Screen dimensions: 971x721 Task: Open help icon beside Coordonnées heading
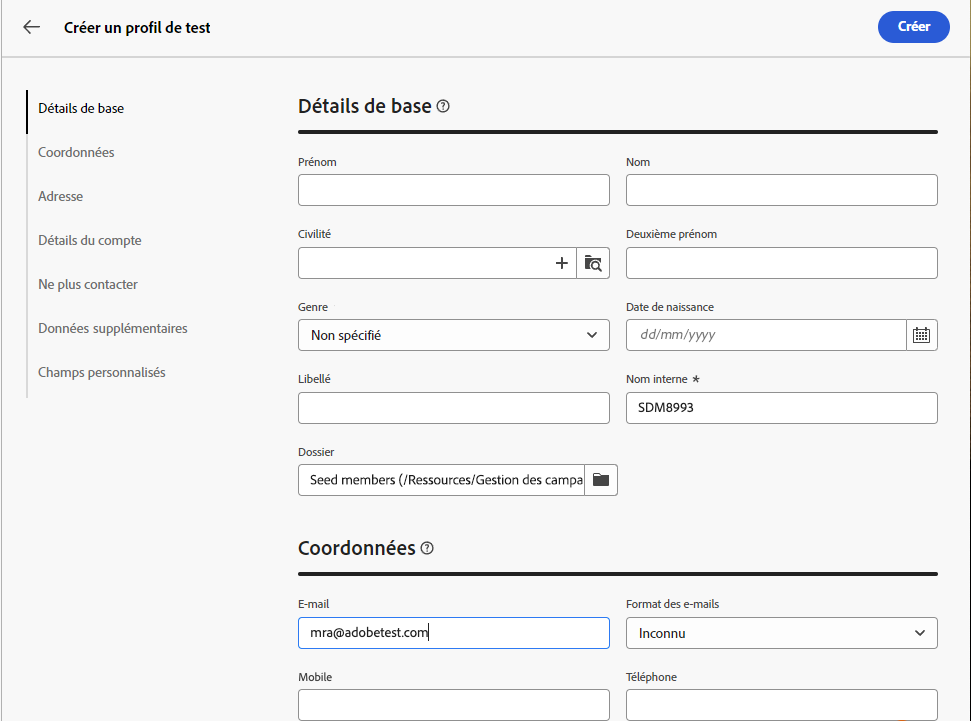point(427,548)
